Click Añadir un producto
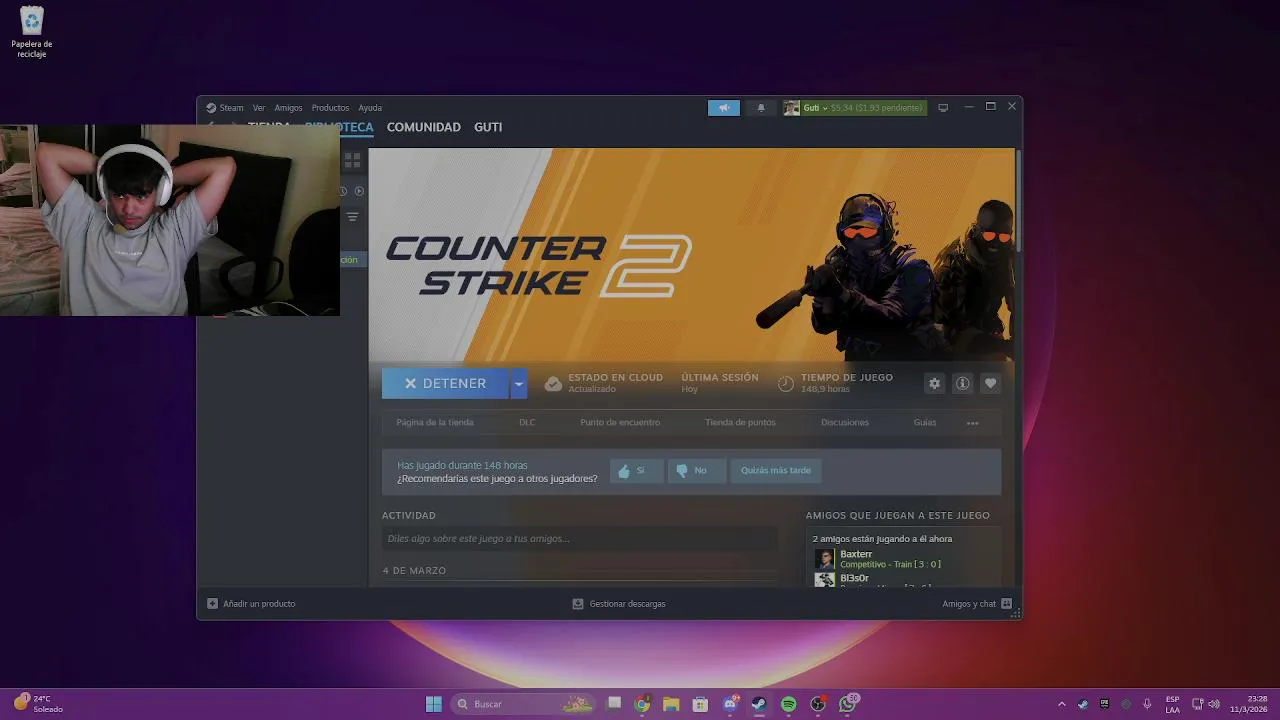This screenshot has width=1280, height=720. pyautogui.click(x=251, y=604)
